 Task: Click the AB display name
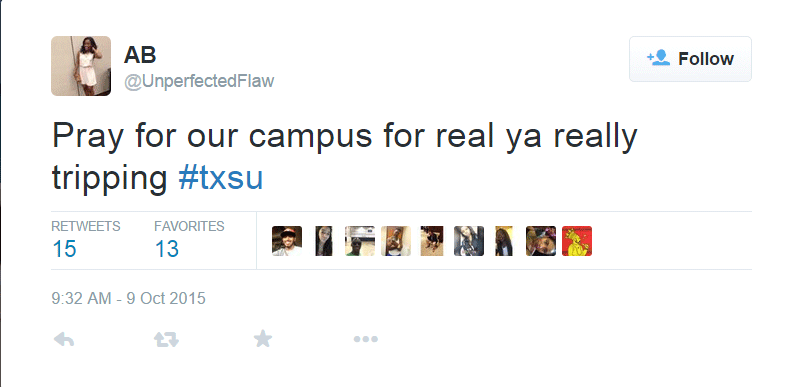[140, 55]
